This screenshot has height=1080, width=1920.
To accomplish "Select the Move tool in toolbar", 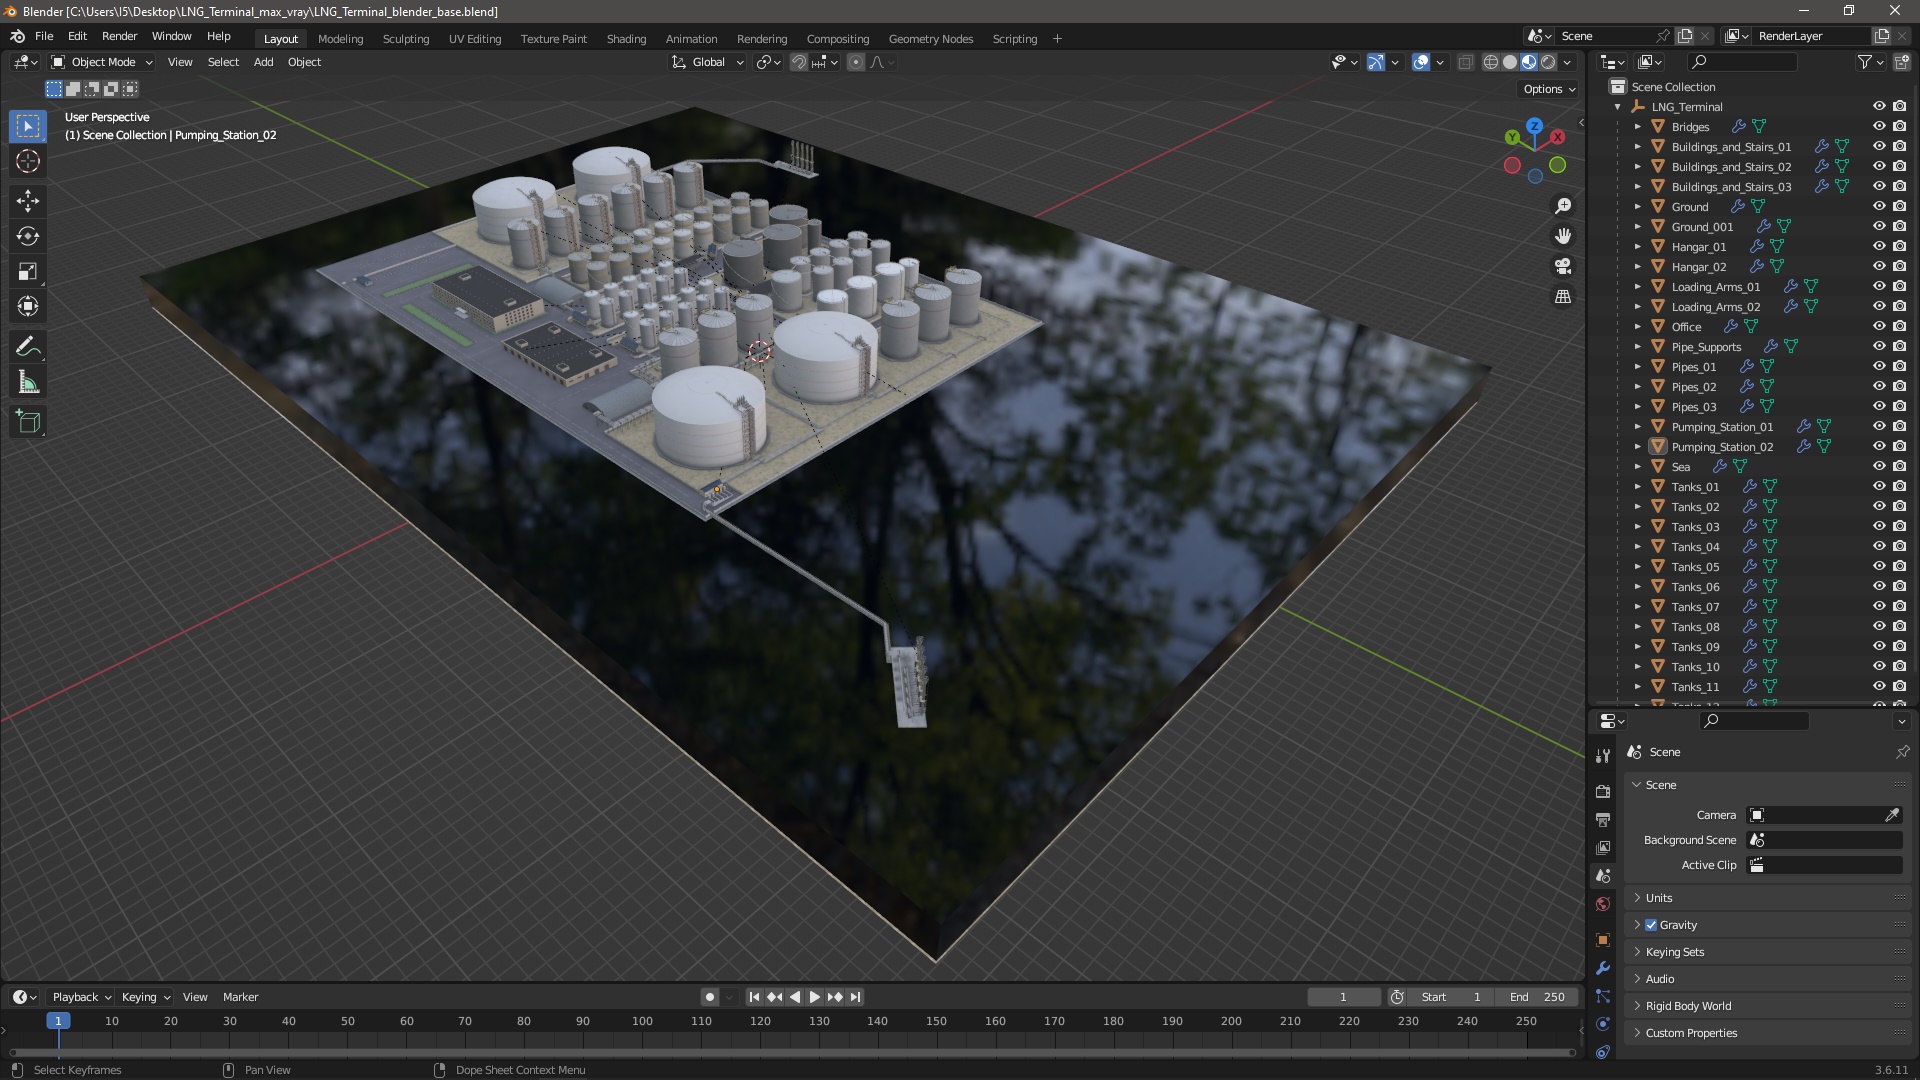I will (28, 201).
